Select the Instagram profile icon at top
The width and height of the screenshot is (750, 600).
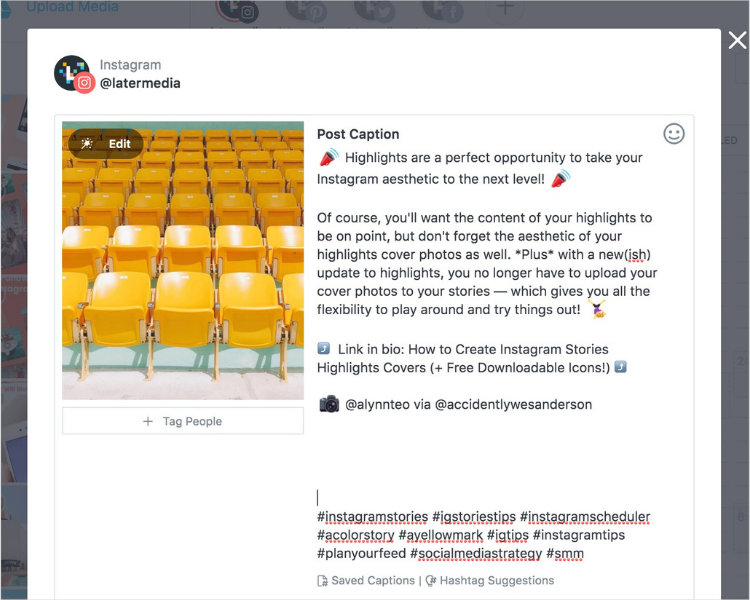click(237, 10)
